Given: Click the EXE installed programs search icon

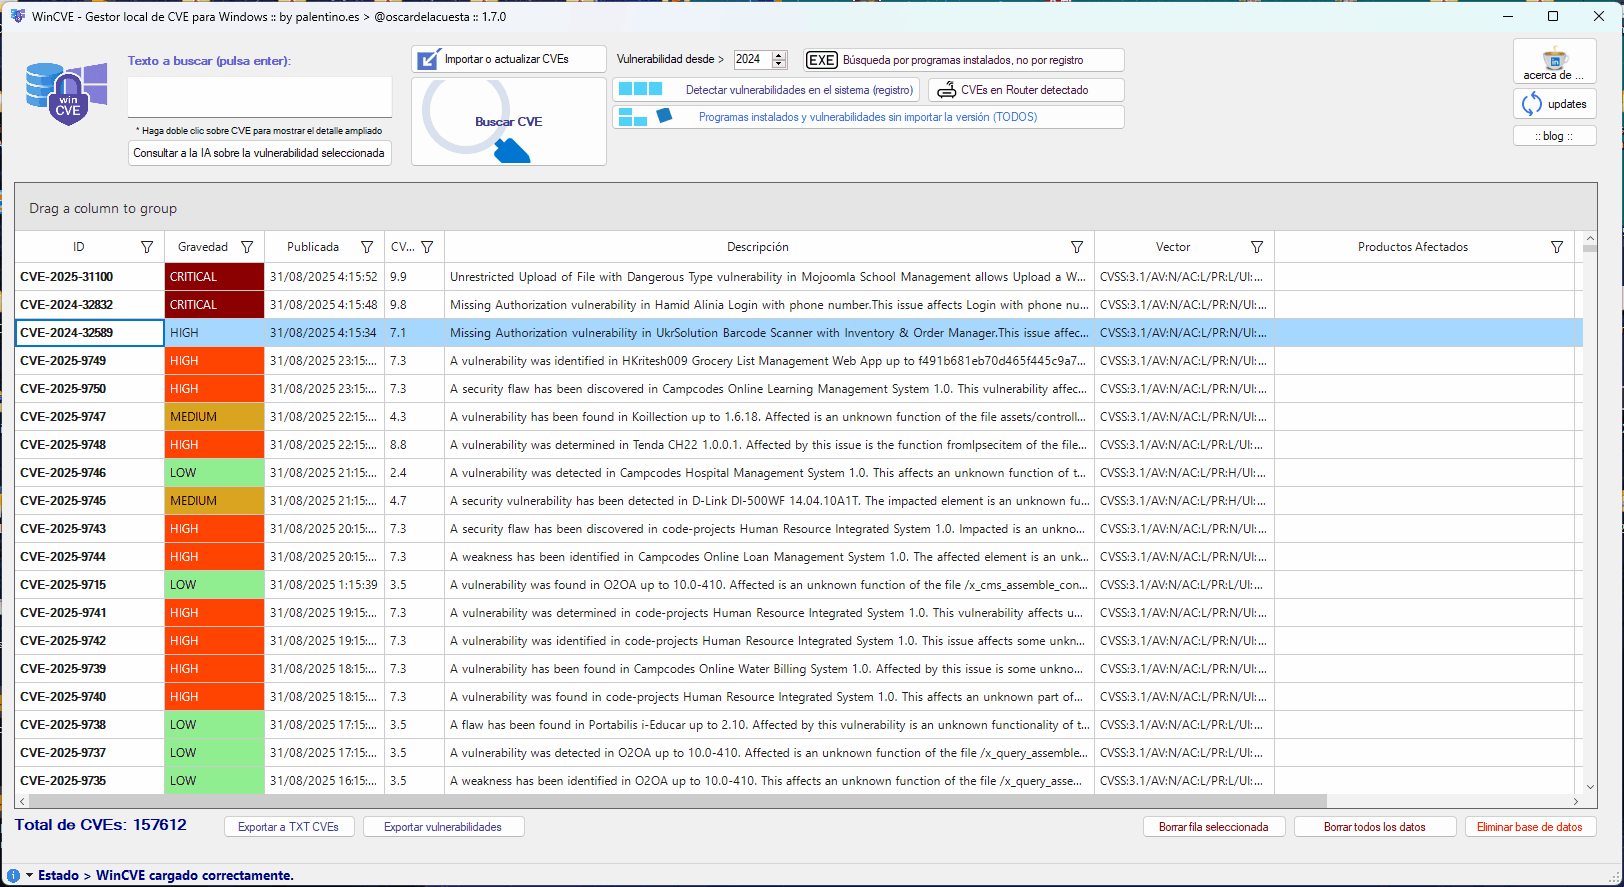Looking at the screenshot, I should pos(821,60).
